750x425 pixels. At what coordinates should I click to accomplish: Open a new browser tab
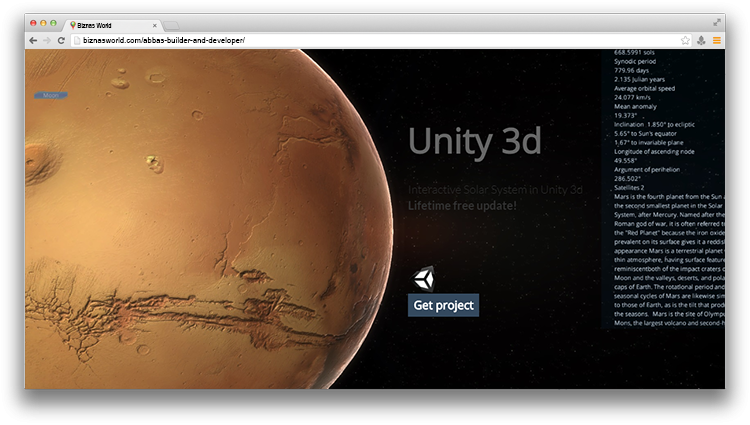(x=171, y=26)
